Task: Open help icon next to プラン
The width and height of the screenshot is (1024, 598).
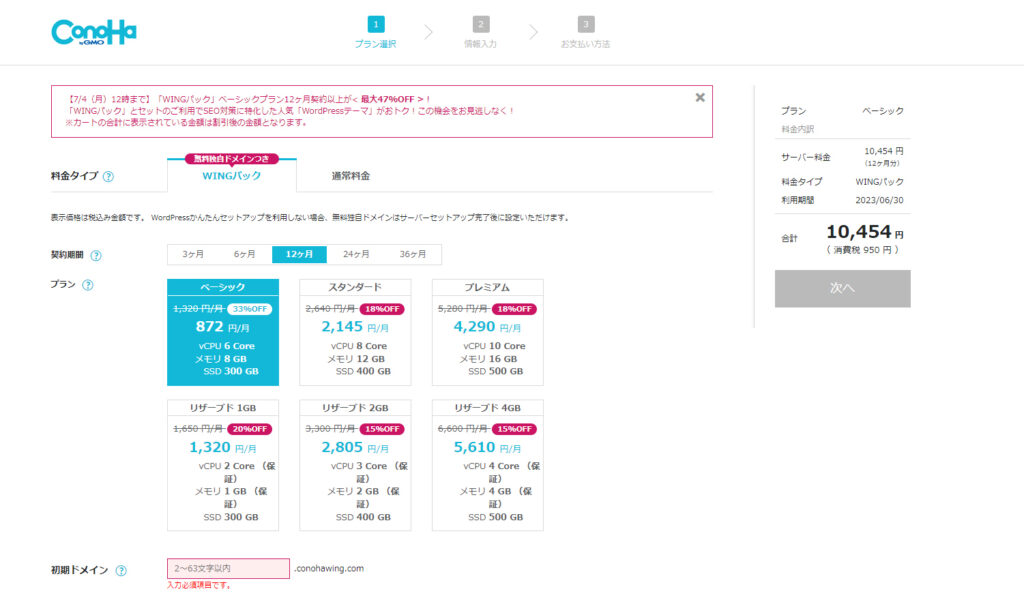Action: pos(88,285)
